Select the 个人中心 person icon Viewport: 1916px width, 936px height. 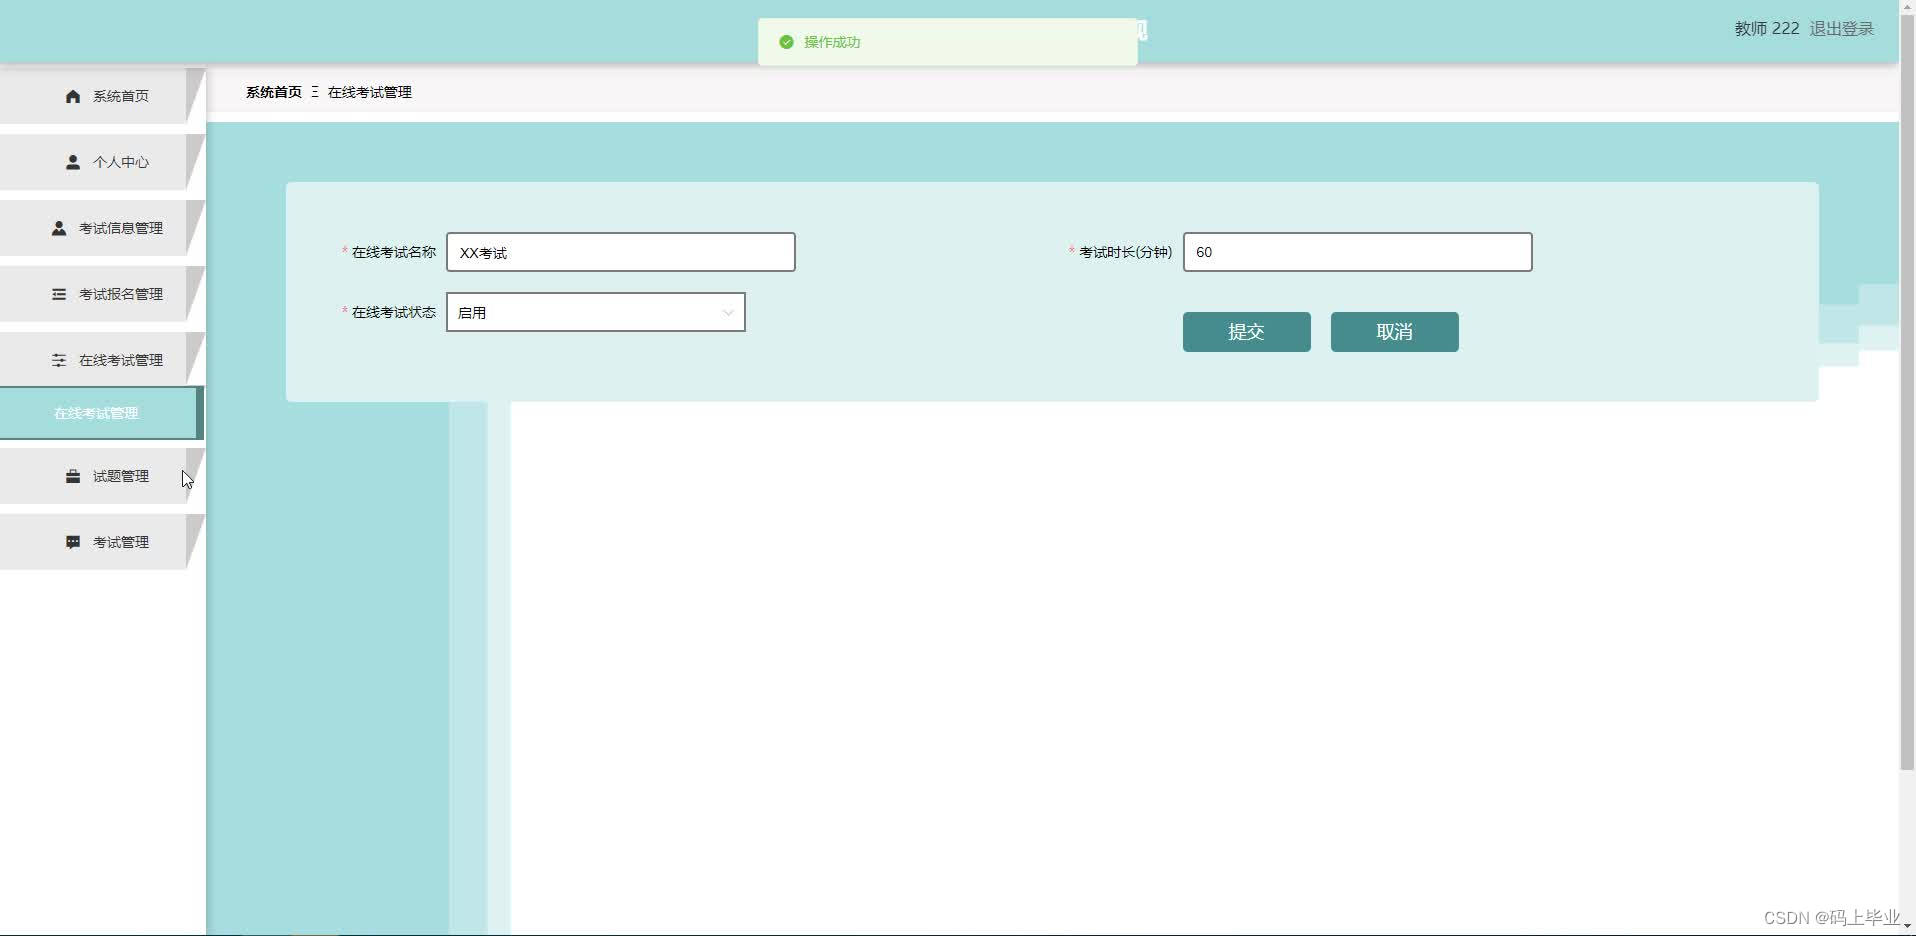pyautogui.click(x=71, y=161)
